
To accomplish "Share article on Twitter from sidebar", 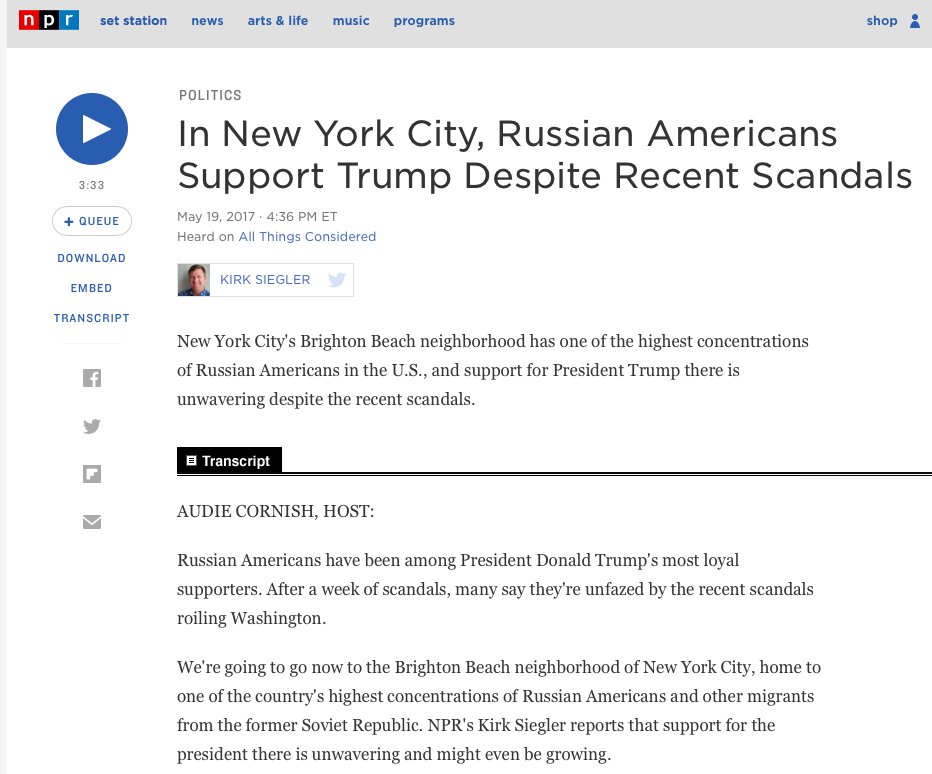I will 92,426.
